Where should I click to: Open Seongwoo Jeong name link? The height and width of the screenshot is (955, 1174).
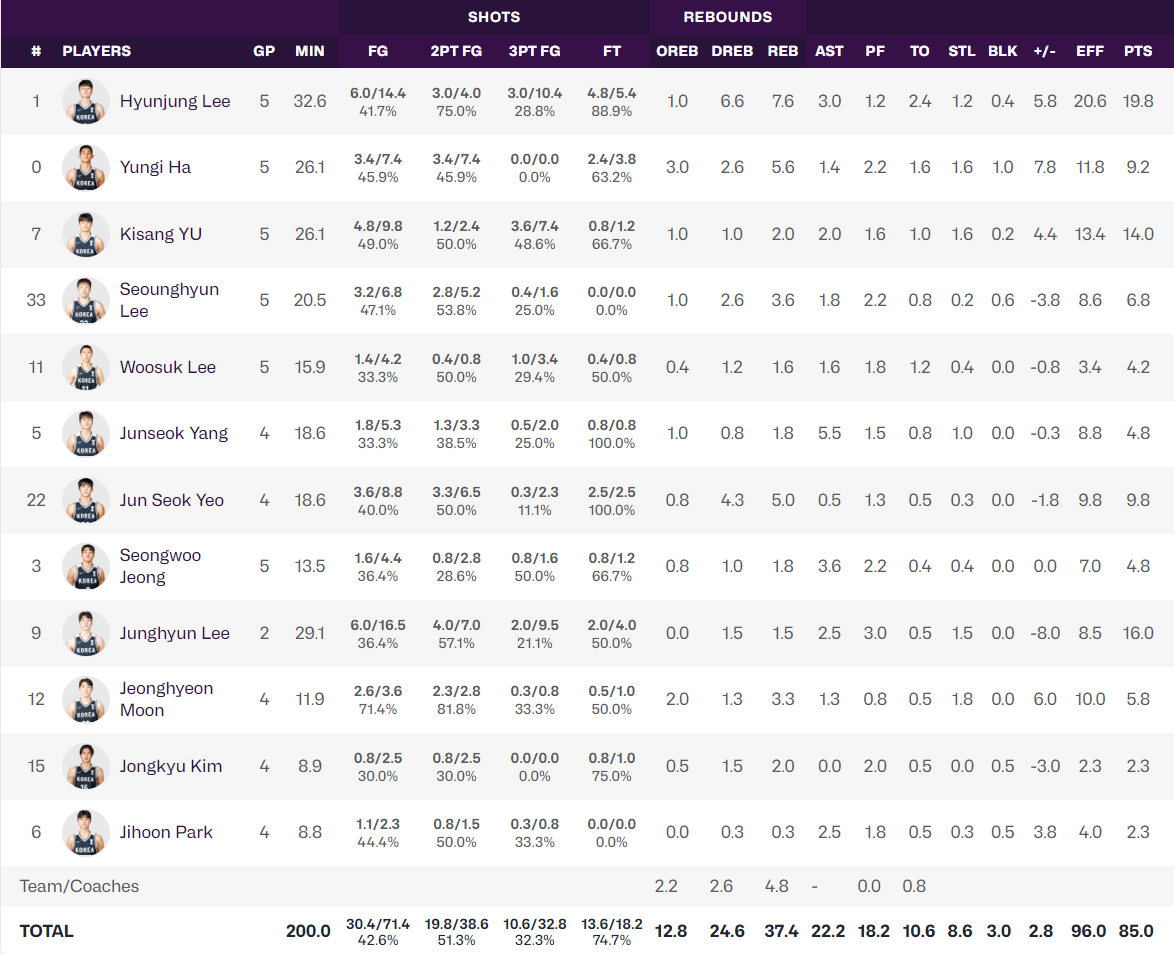(160, 566)
